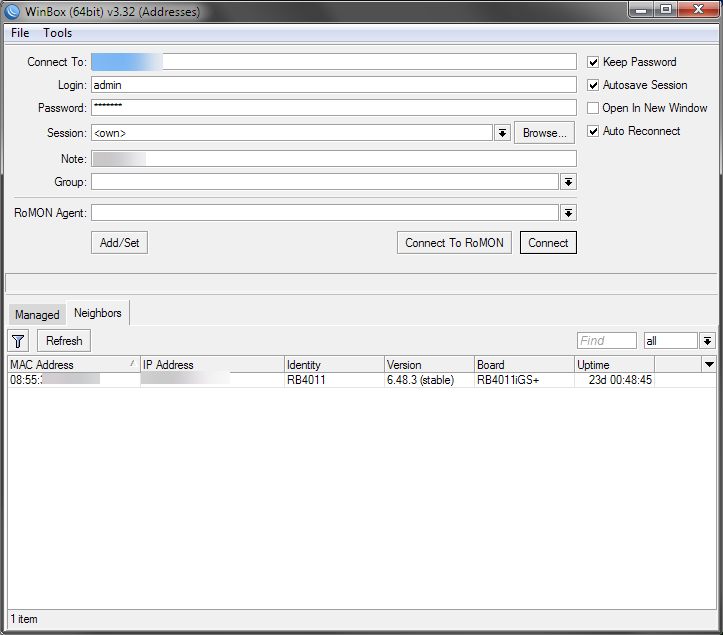Image resolution: width=723 pixels, height=635 pixels.
Task: Click into the Password field
Action: coord(334,108)
